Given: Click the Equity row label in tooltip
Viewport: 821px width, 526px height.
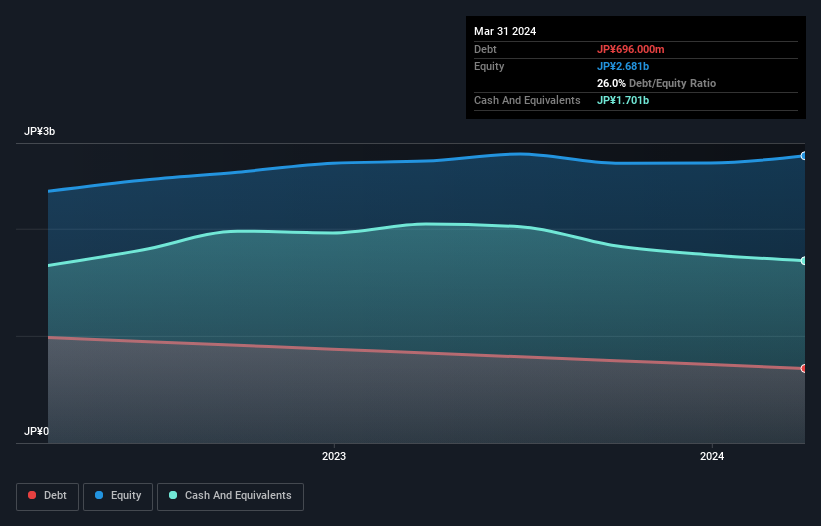Looking at the screenshot, I should pos(489,66).
